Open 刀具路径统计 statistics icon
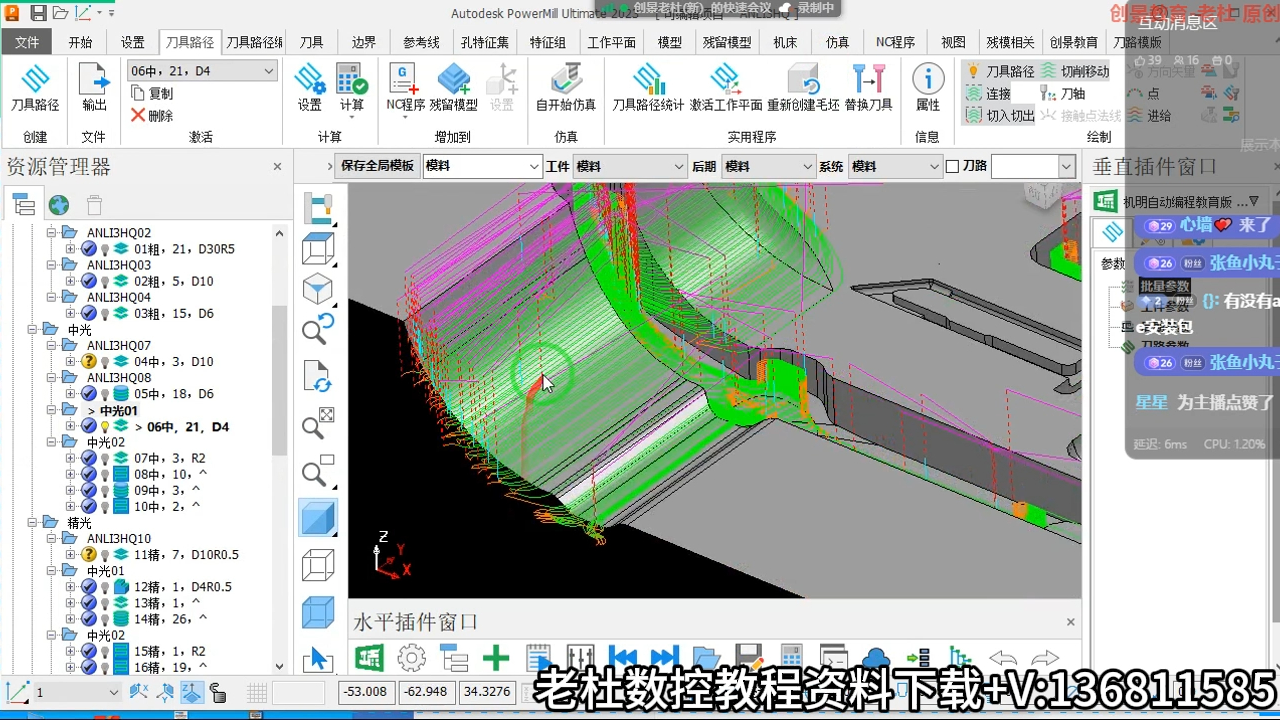 [648, 80]
